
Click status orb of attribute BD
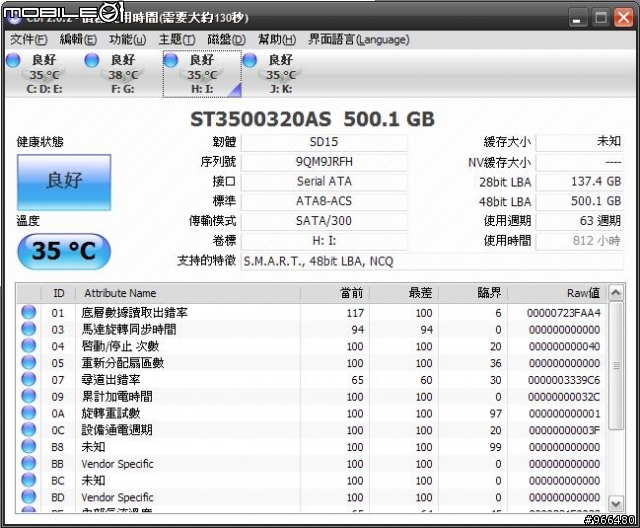[29, 497]
